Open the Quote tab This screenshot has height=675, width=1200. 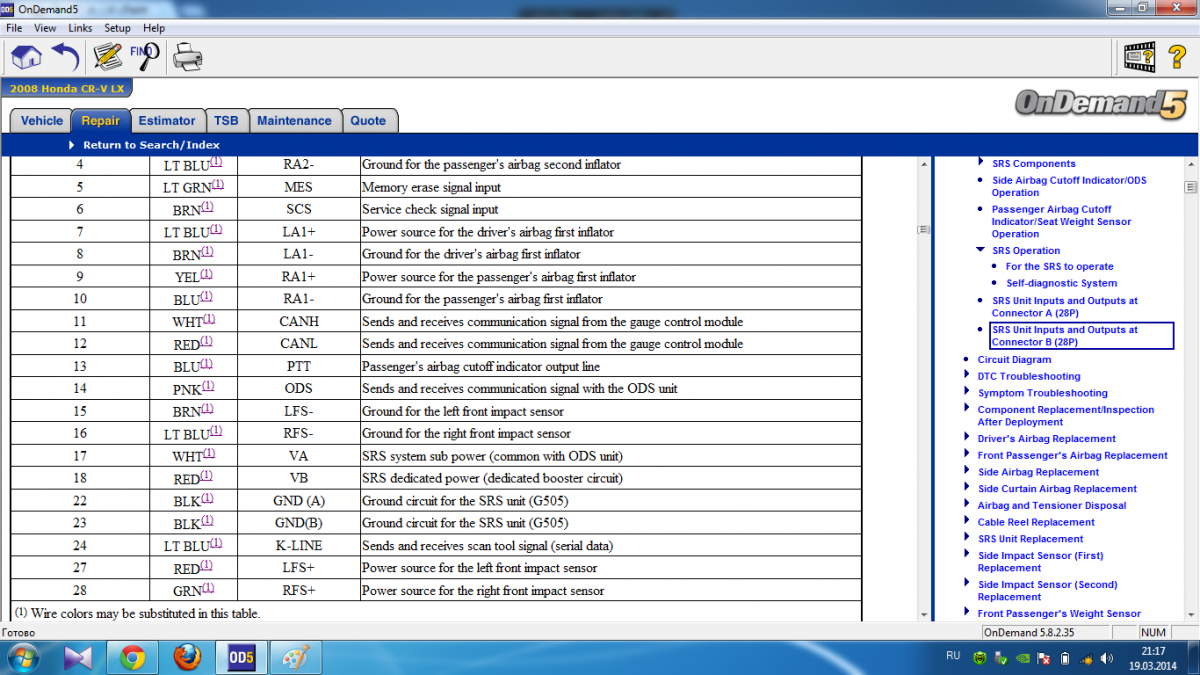coord(368,121)
